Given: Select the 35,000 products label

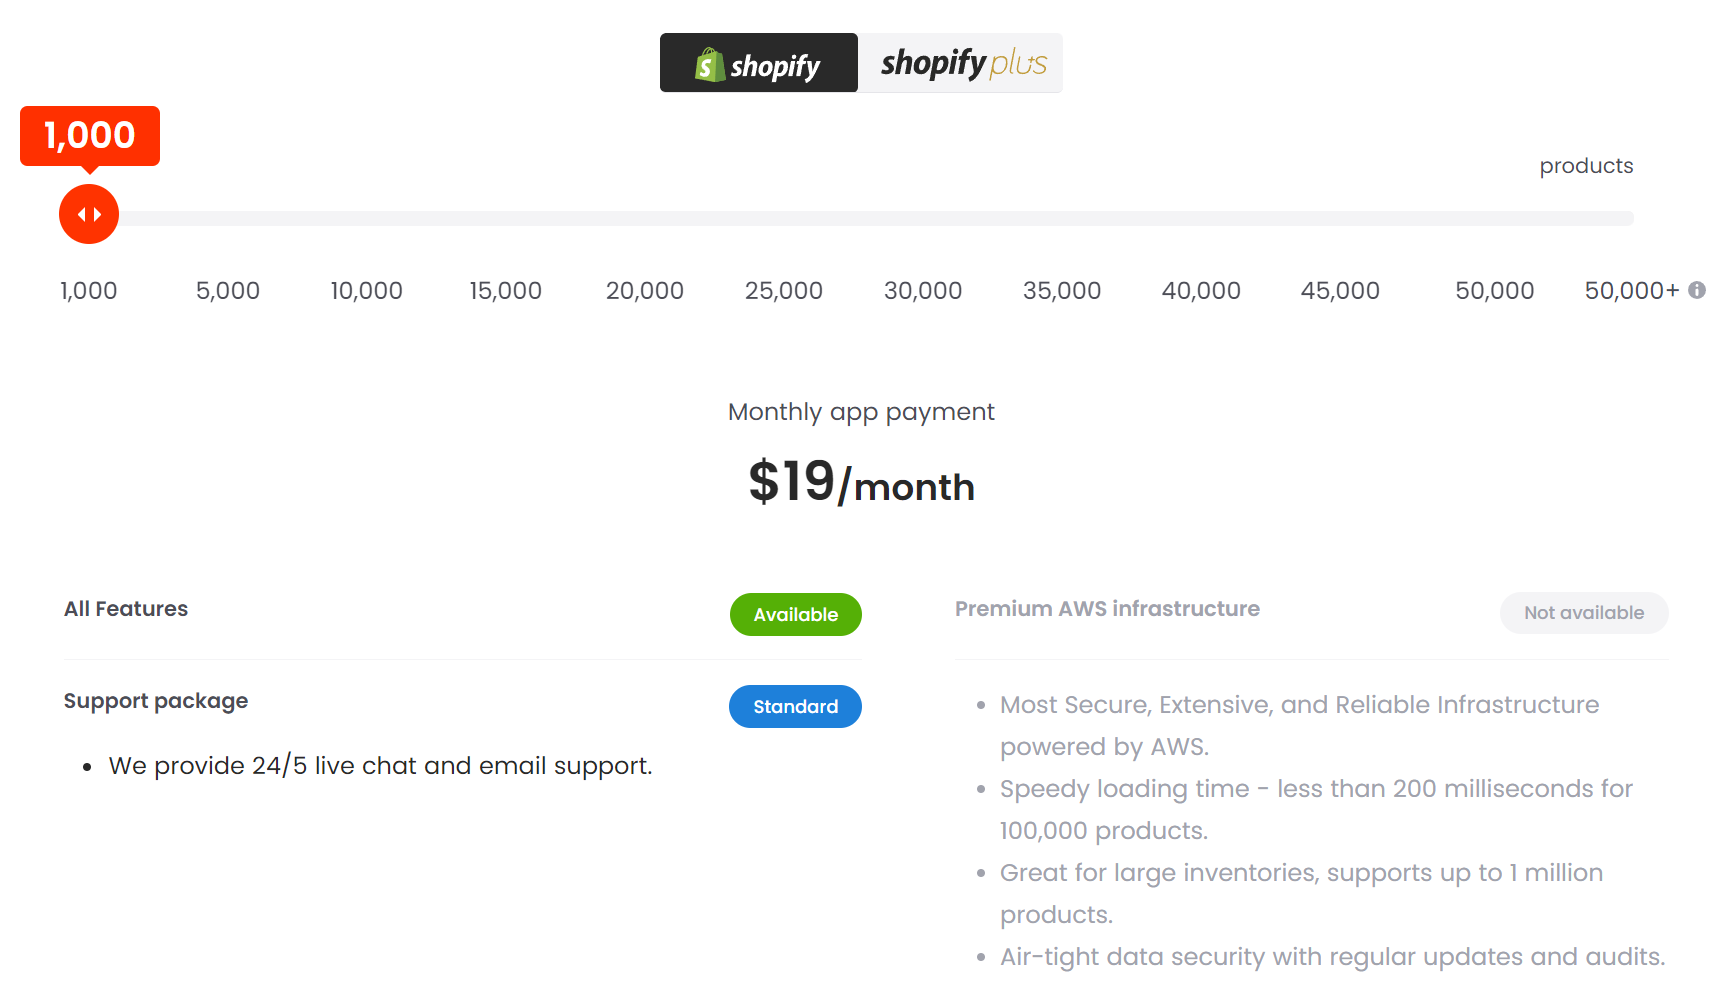Looking at the screenshot, I should pyautogui.click(x=1062, y=291).
